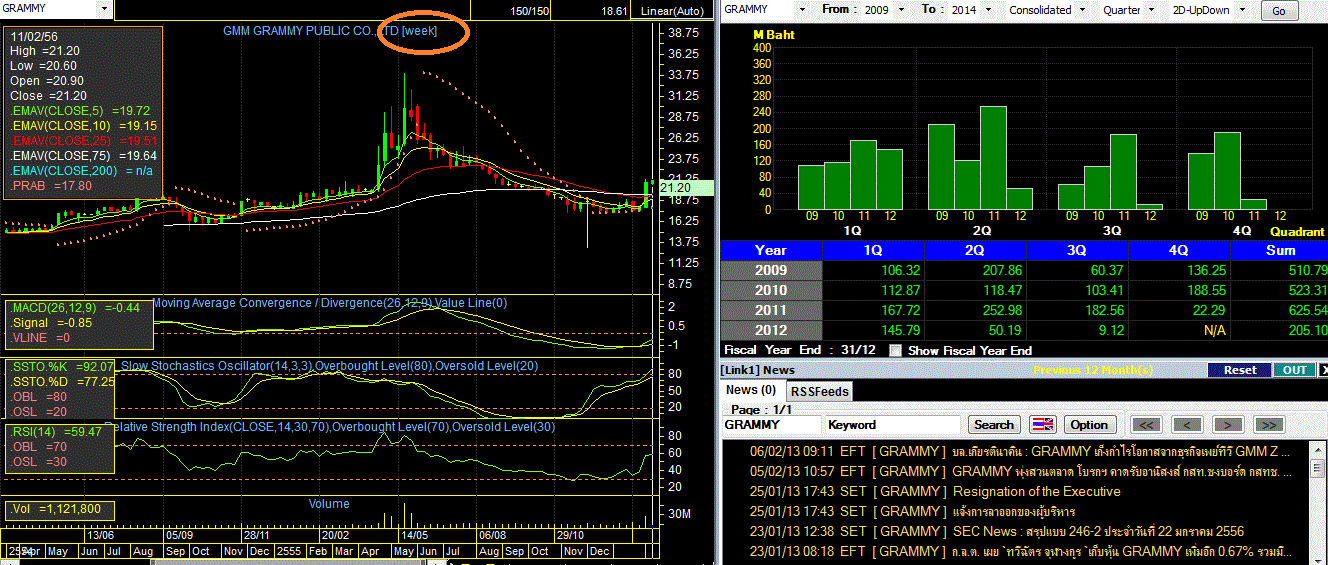The width and height of the screenshot is (1328, 565).
Task: Click the 4Q column header in table
Action: coord(1180,250)
